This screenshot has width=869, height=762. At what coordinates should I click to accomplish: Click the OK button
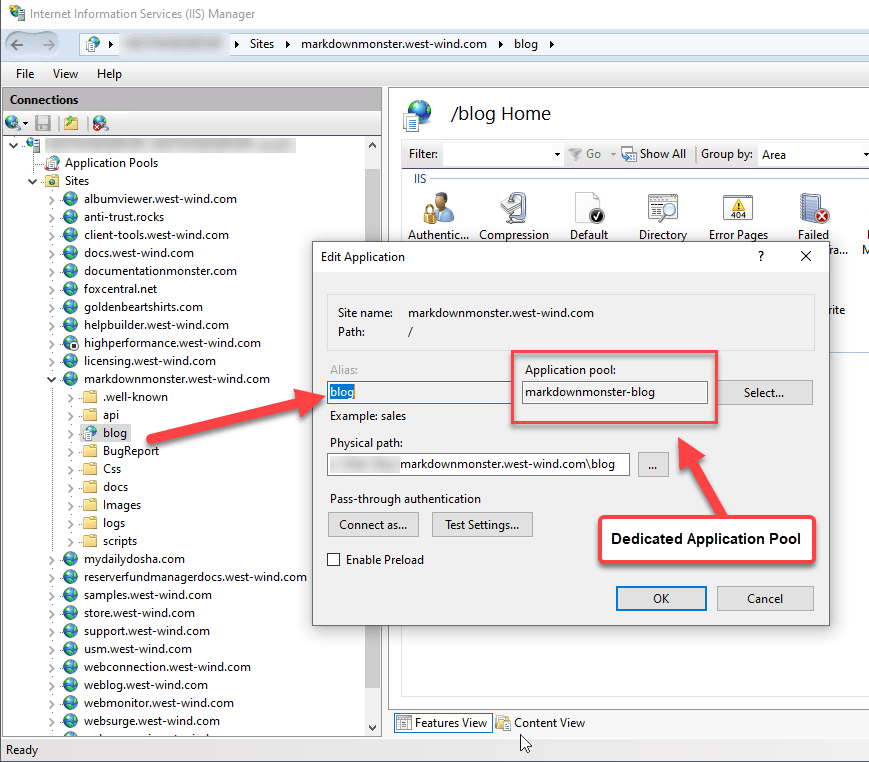pyautogui.click(x=661, y=599)
